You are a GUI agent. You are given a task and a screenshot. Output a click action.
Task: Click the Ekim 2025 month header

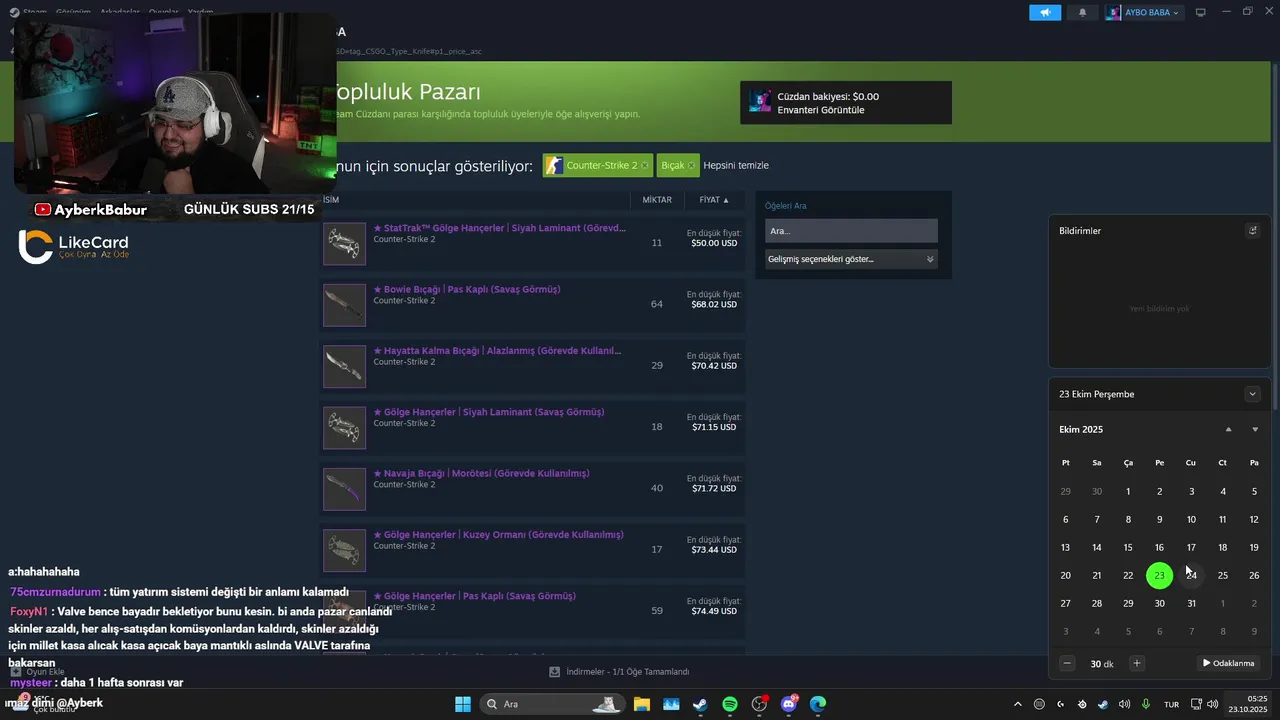click(x=1081, y=429)
